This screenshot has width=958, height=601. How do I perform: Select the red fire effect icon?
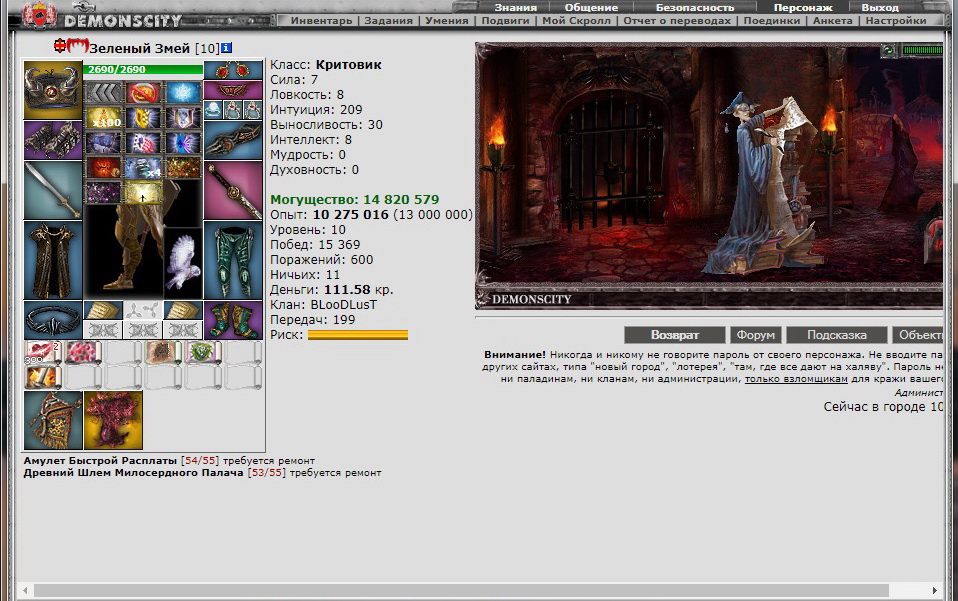(x=103, y=167)
